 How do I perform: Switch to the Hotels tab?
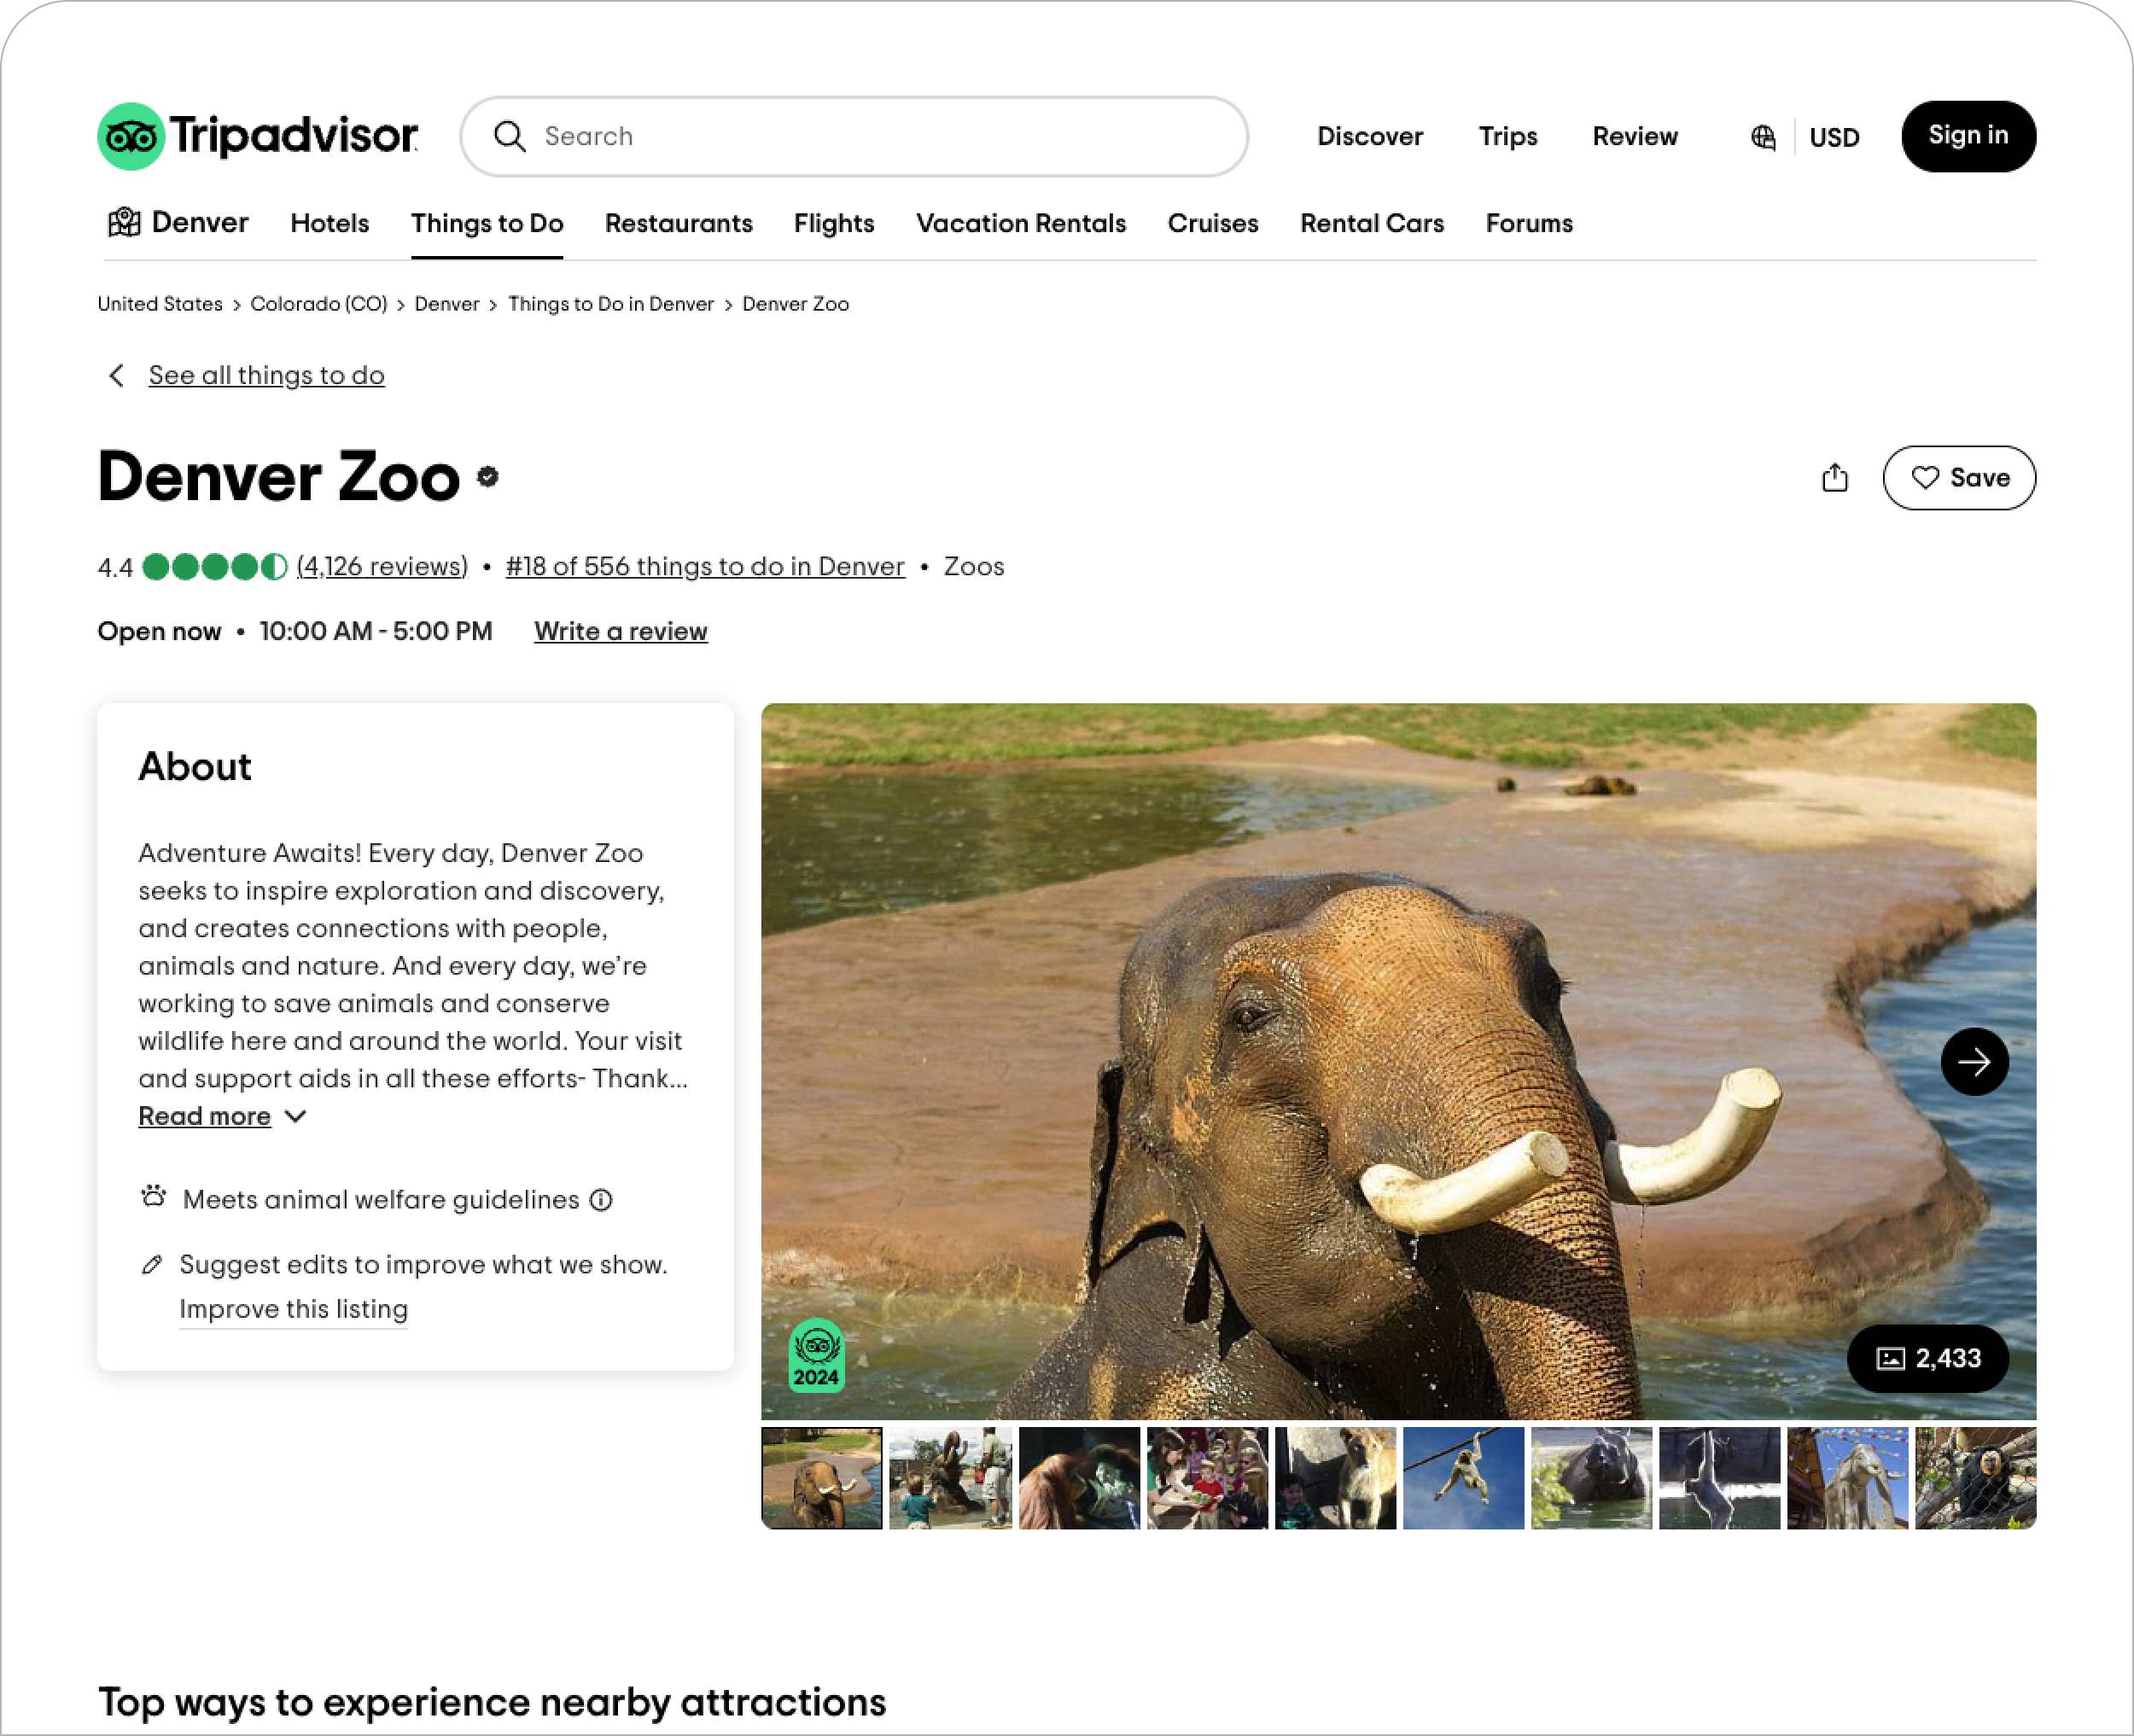(x=330, y=223)
